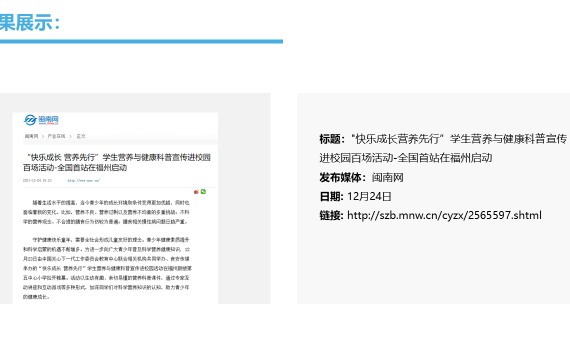The height and width of the screenshot is (360, 570).
Task: Click the first paragraph of the article body
Action: 106,212
